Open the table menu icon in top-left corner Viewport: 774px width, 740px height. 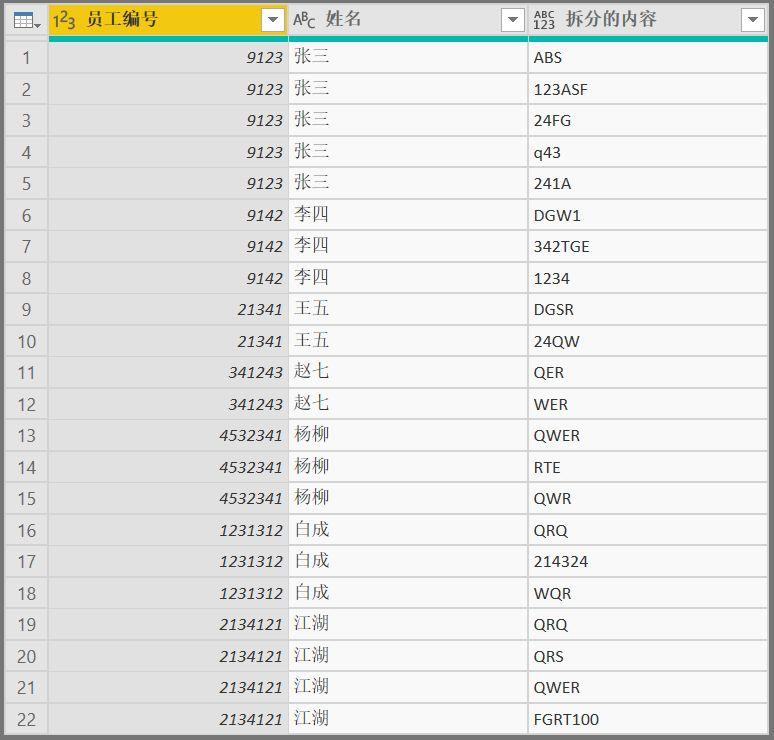27,20
